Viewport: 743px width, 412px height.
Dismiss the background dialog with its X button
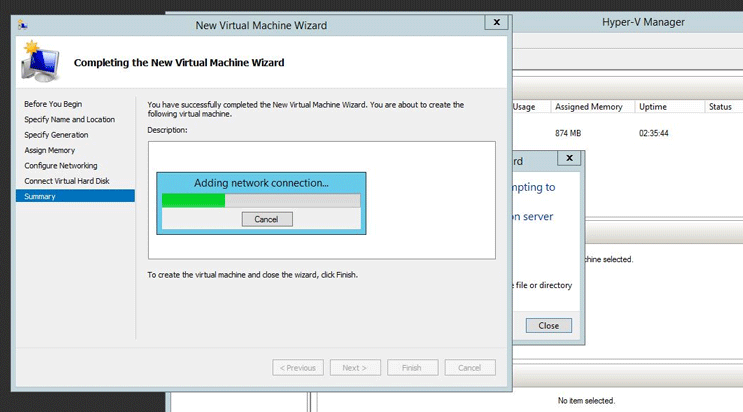(570, 158)
